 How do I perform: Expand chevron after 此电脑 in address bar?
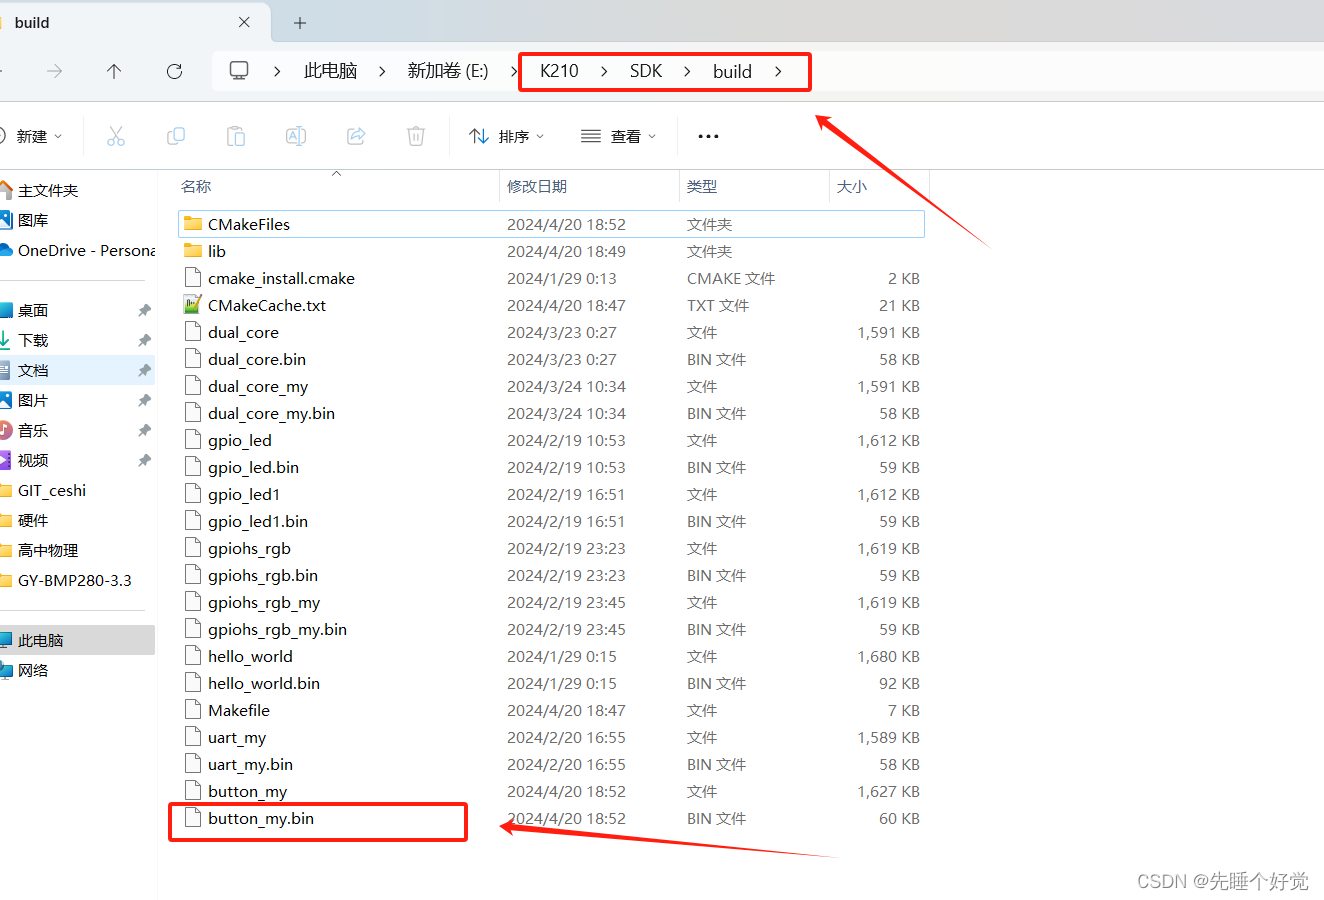click(x=382, y=71)
